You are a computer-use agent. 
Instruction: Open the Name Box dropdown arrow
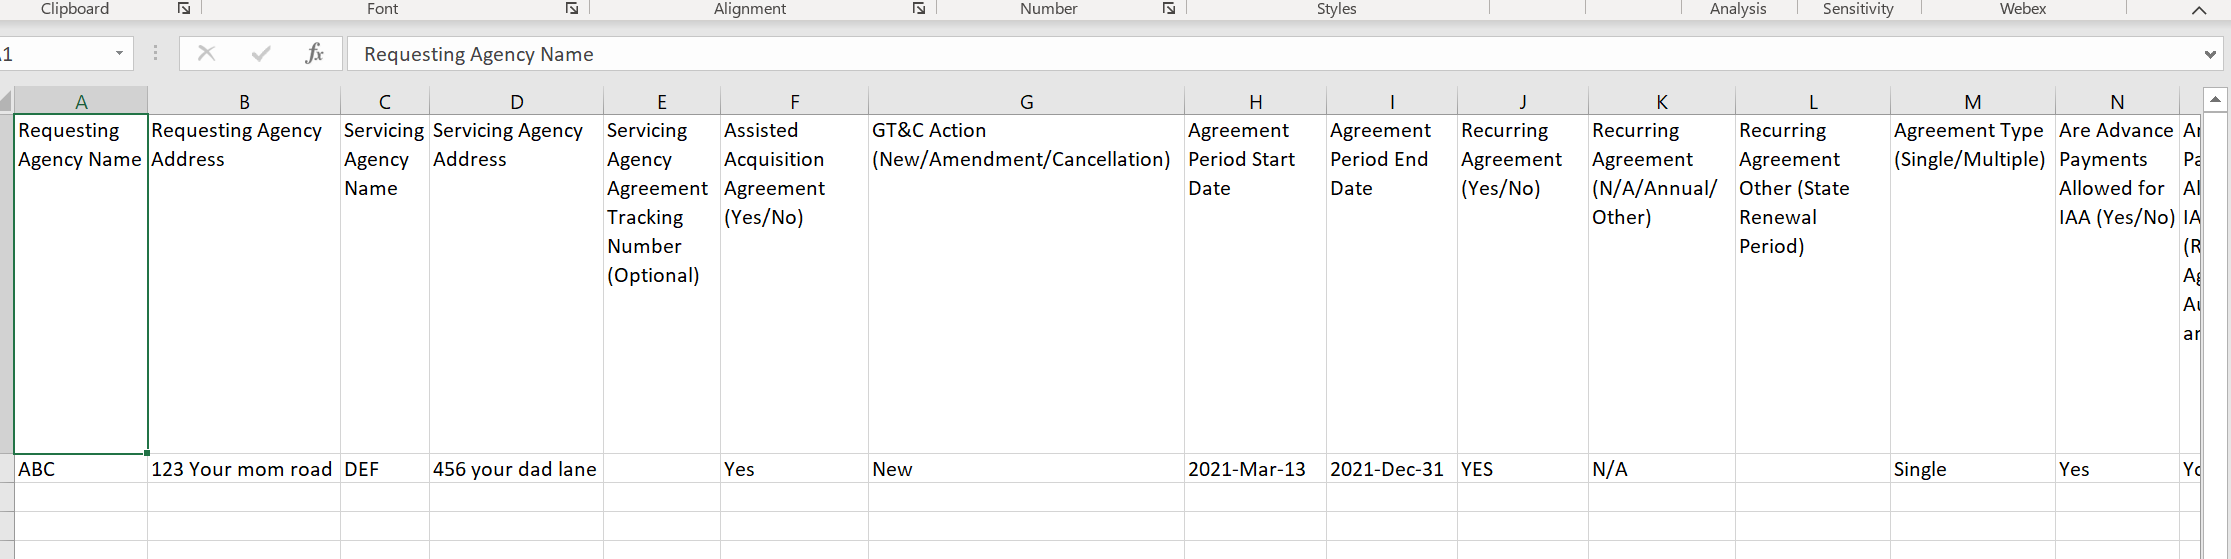(x=119, y=54)
